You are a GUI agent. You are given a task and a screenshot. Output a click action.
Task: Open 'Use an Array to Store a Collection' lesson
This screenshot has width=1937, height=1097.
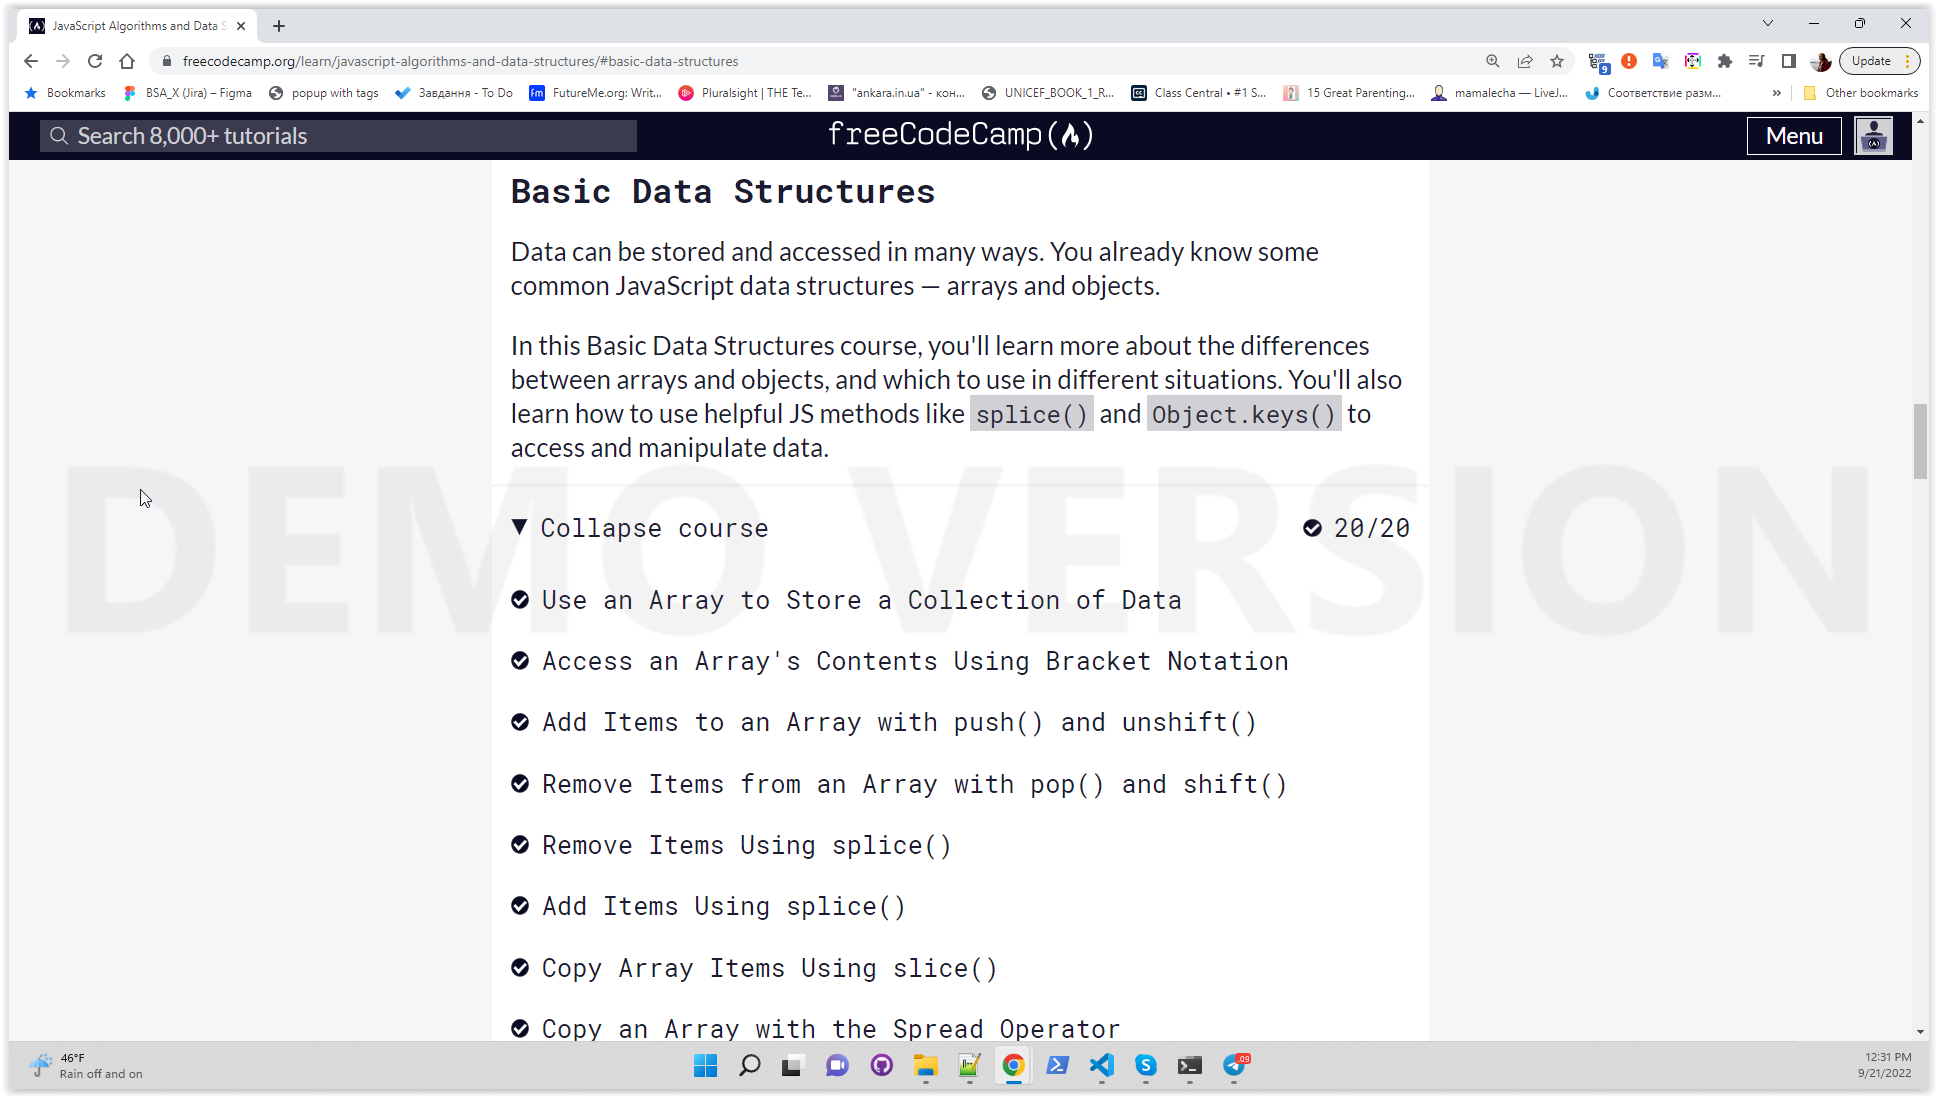click(861, 600)
